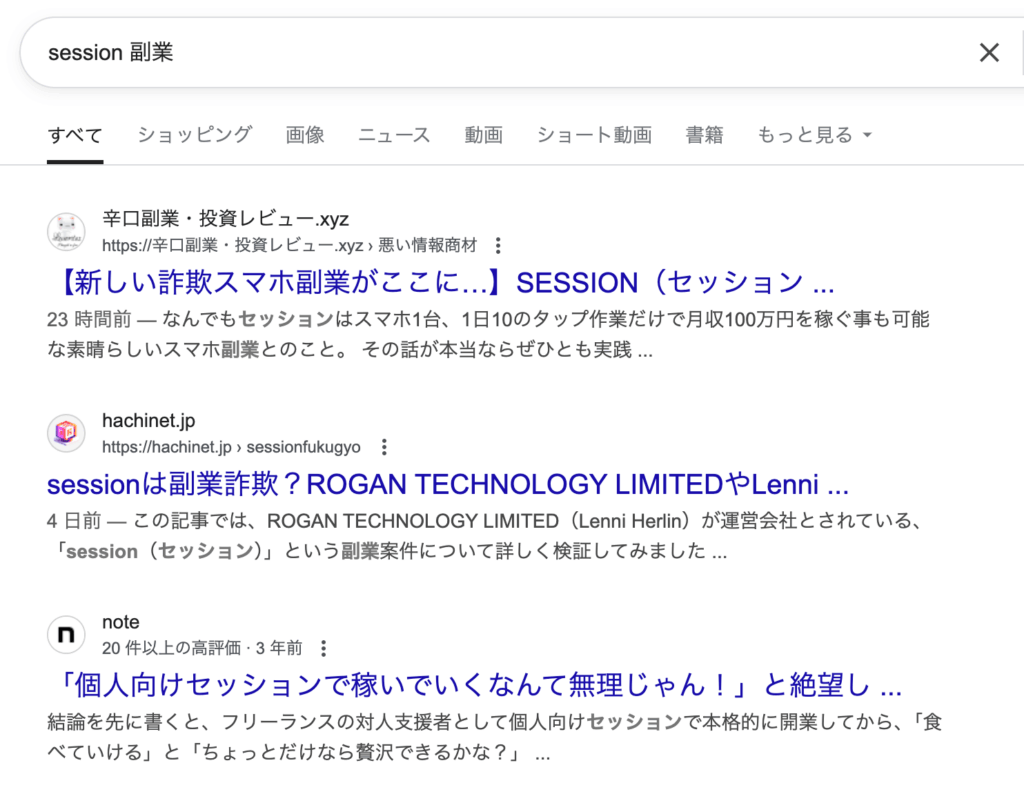Image resolution: width=1024 pixels, height=803 pixels.
Task: Open the 【新しい詐欺スマホ副業がここに…】 result
Action: point(442,282)
